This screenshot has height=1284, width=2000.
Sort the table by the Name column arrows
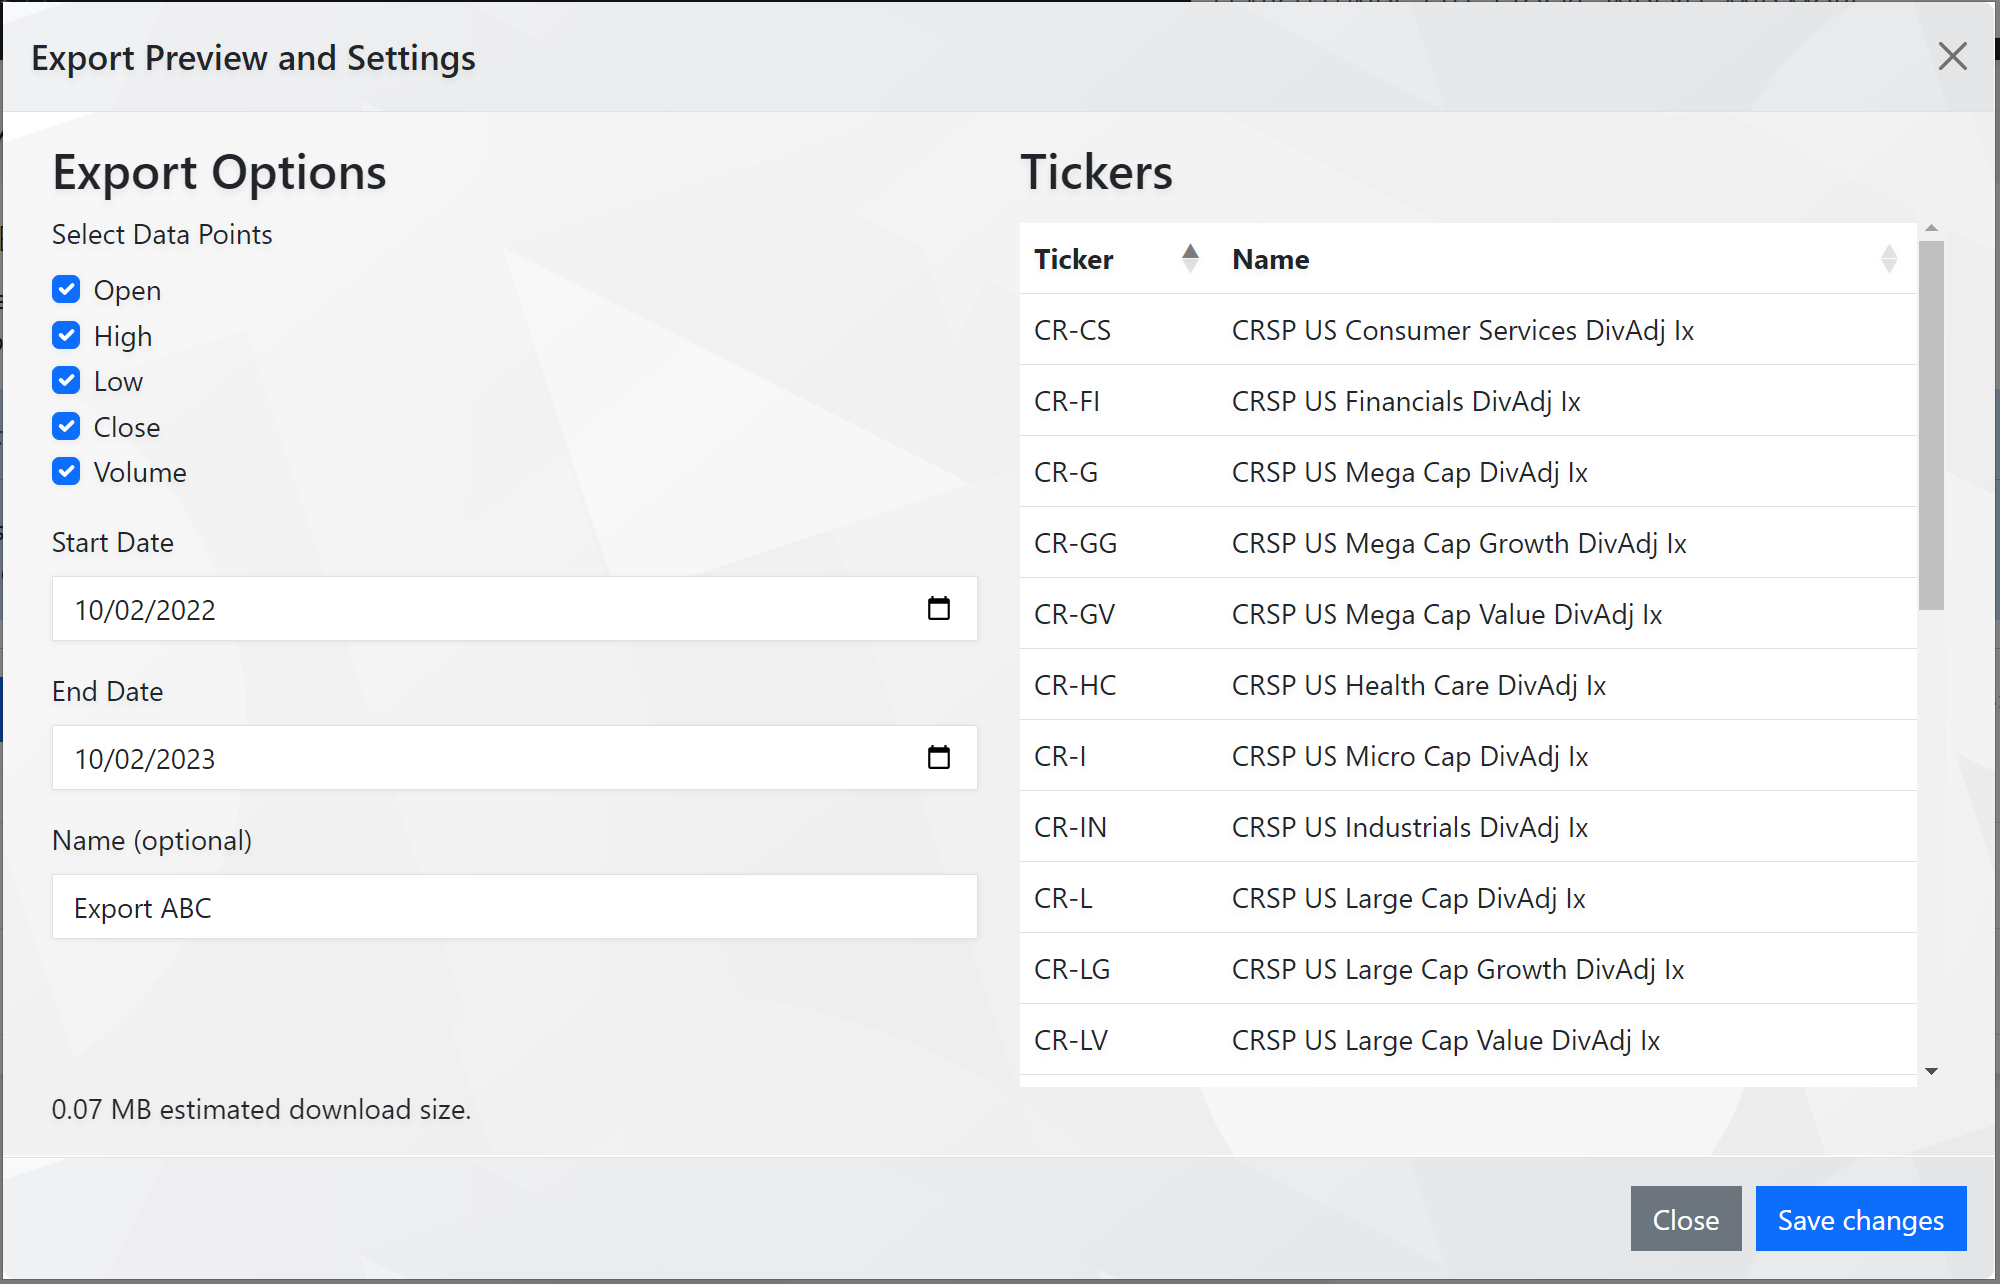pos(1888,259)
